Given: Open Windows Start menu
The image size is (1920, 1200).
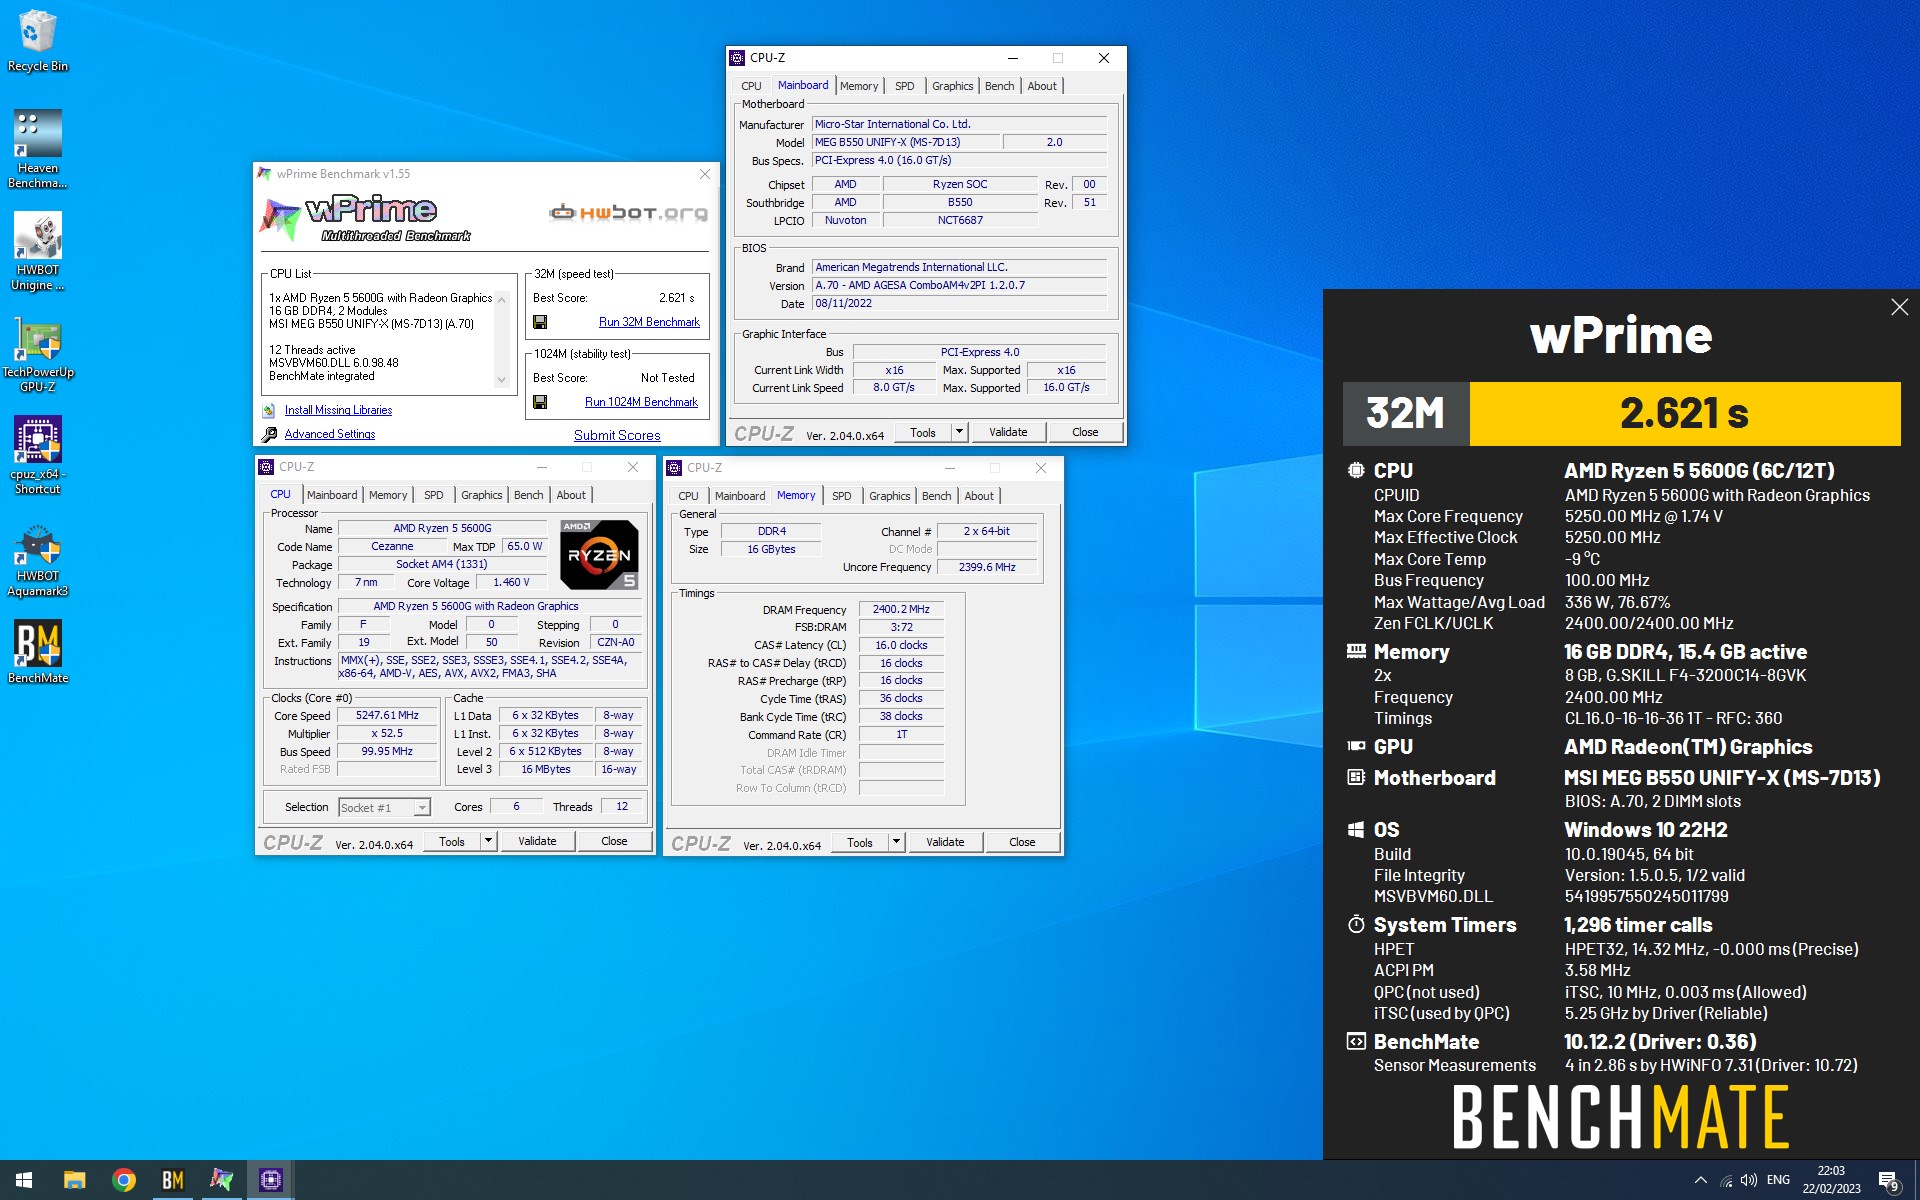Looking at the screenshot, I should (x=24, y=1180).
